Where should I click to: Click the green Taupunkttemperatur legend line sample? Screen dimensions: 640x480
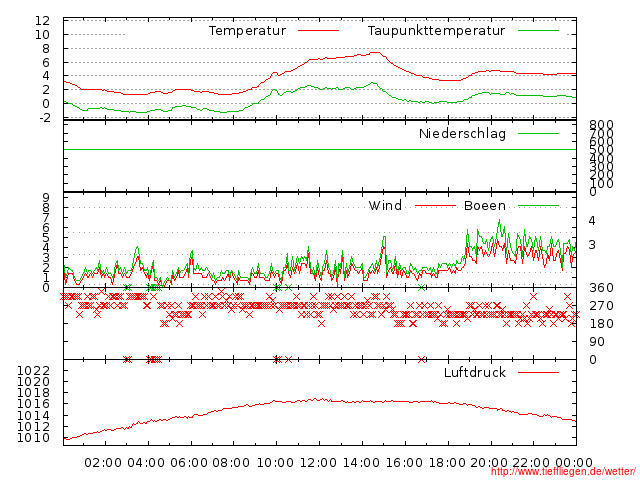tap(538, 31)
